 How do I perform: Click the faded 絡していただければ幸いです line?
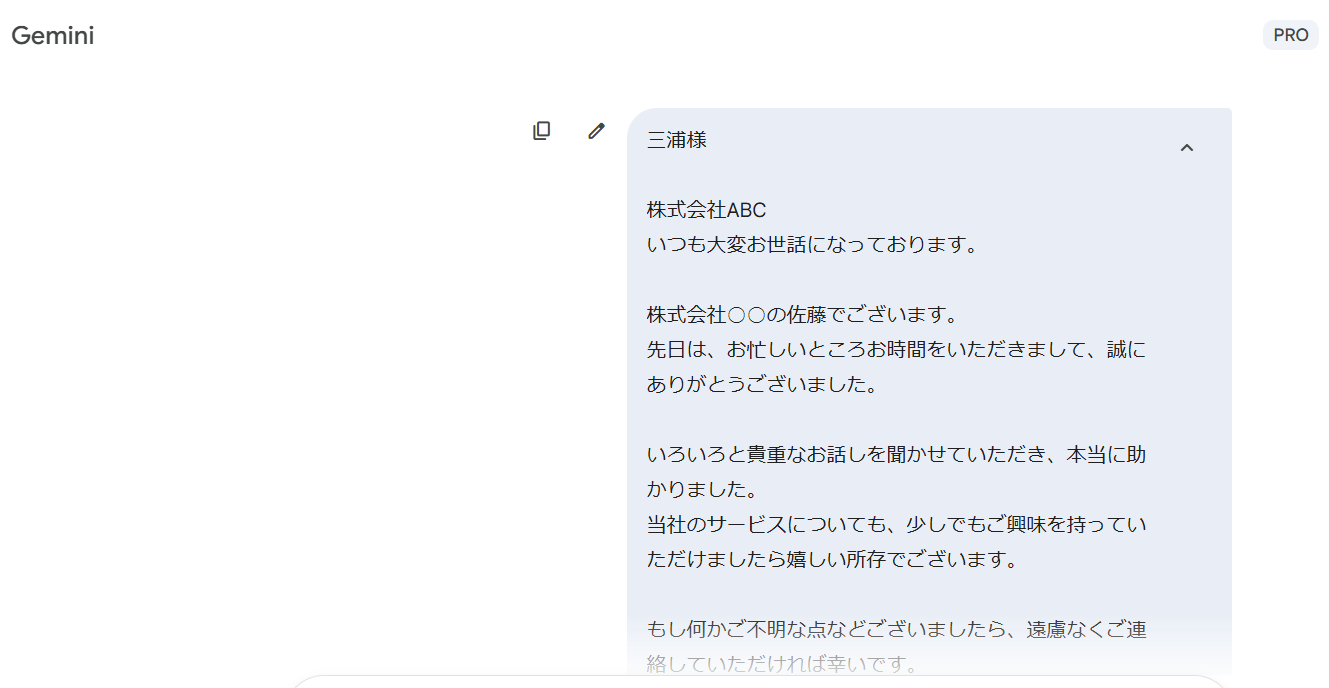click(782, 665)
